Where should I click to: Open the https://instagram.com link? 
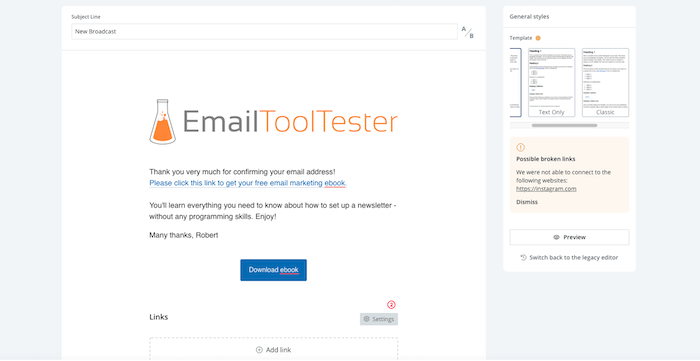tap(546, 189)
